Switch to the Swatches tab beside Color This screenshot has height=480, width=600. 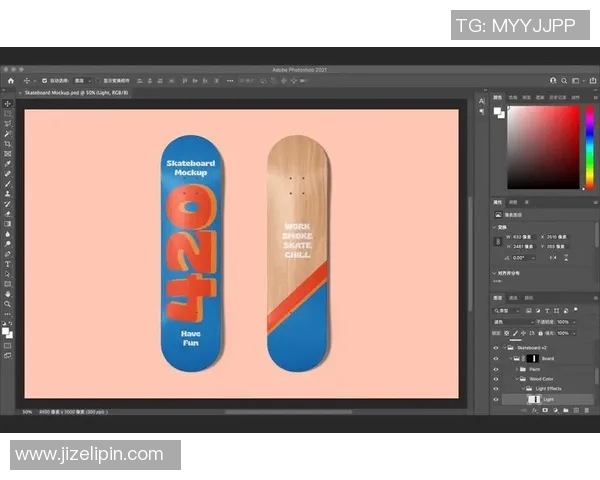513,98
